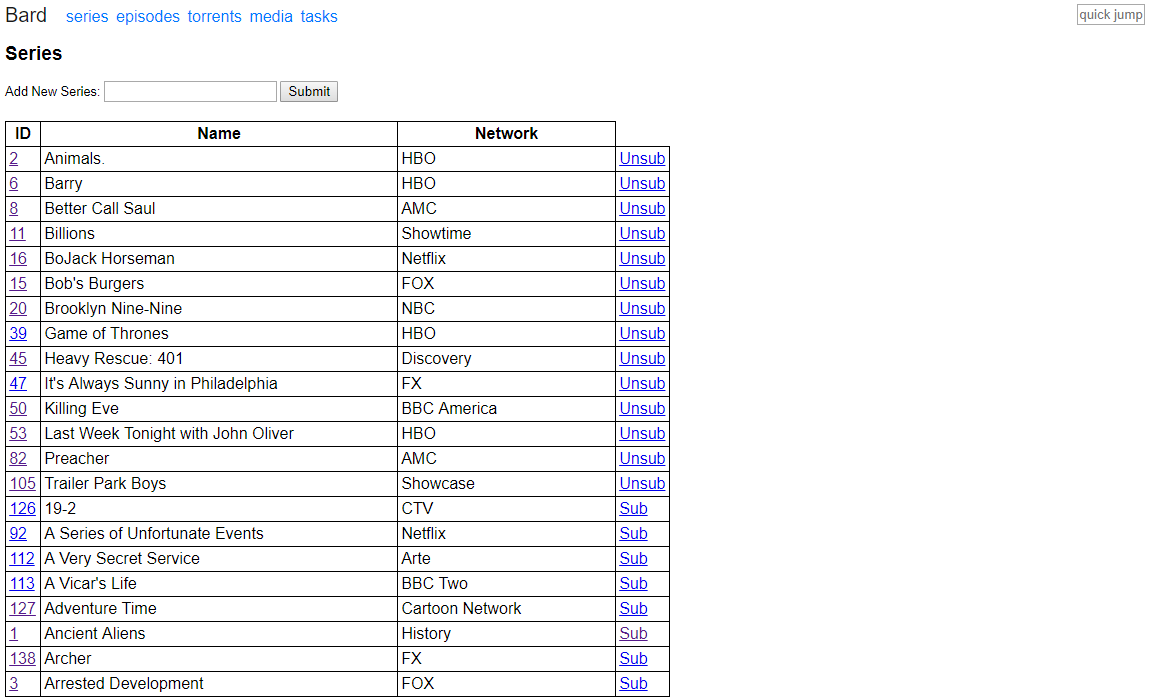Open series ID 113 link
The image size is (1153, 697).
[22, 583]
